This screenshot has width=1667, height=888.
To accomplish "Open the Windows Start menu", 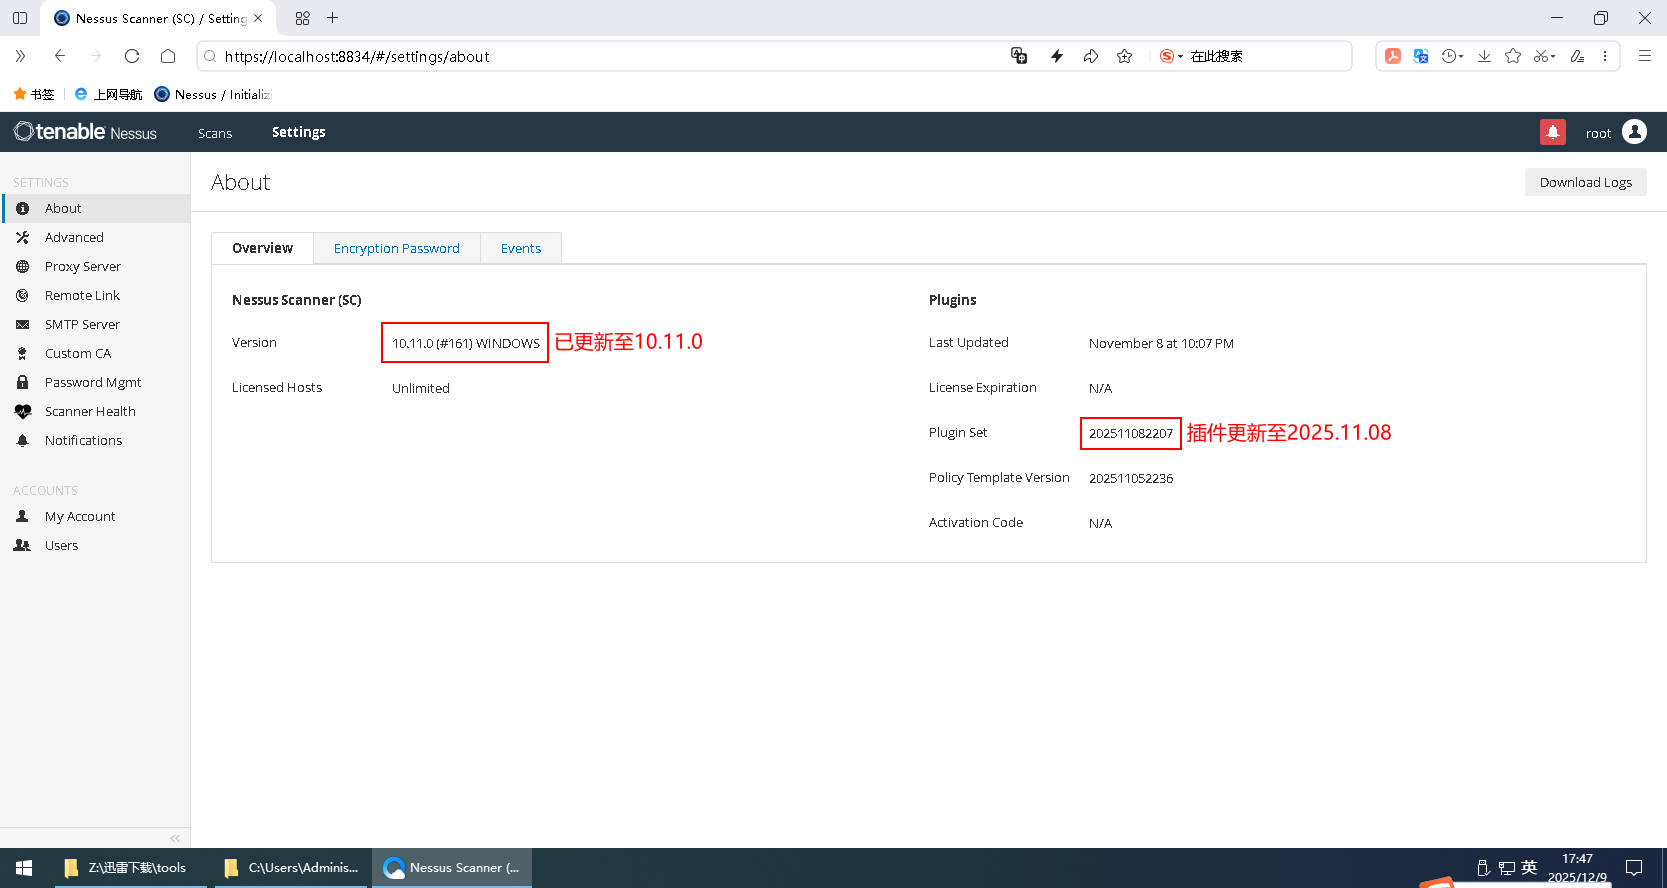I will point(24,868).
